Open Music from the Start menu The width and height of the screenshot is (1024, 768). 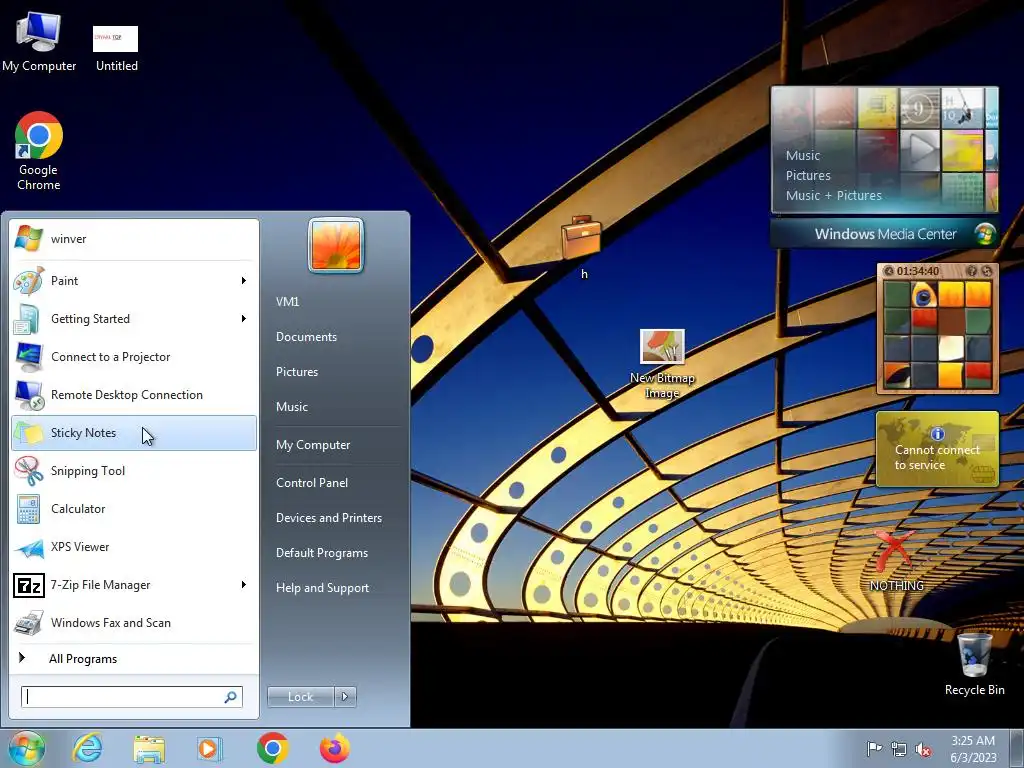[292, 407]
